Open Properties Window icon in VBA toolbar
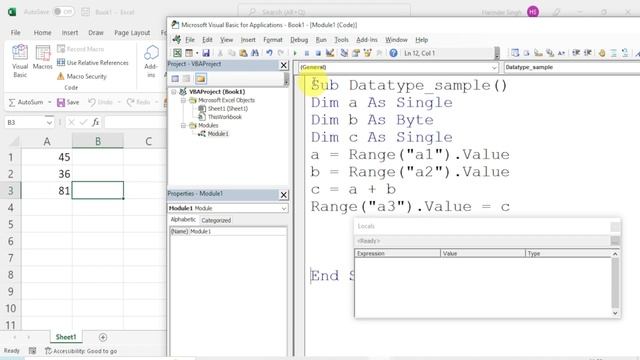Image resolution: width=640 pixels, height=360 pixels. (356, 53)
